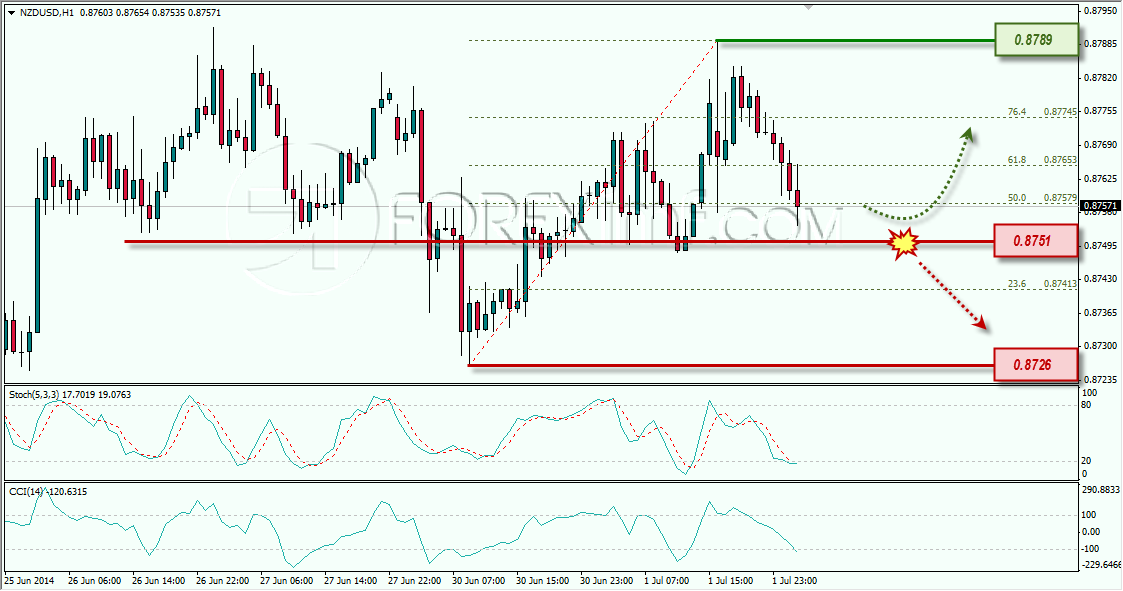Click the 0.87755 price scale value

tap(1099, 111)
